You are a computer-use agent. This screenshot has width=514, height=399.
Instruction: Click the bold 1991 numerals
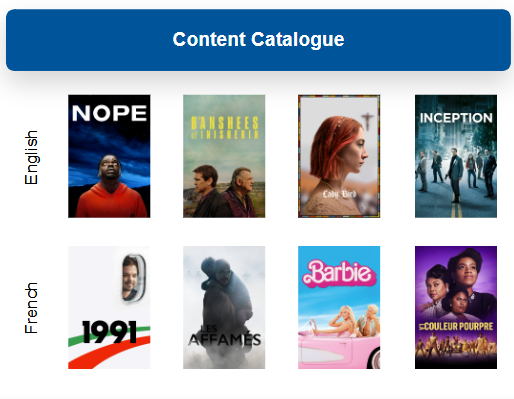(109, 332)
